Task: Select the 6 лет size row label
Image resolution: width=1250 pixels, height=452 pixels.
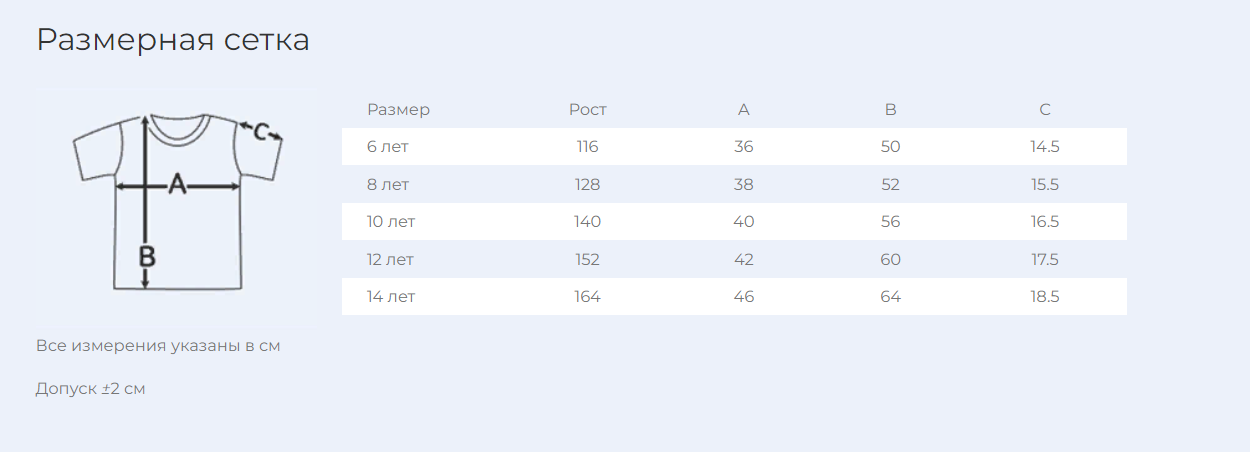Action: pos(388,147)
